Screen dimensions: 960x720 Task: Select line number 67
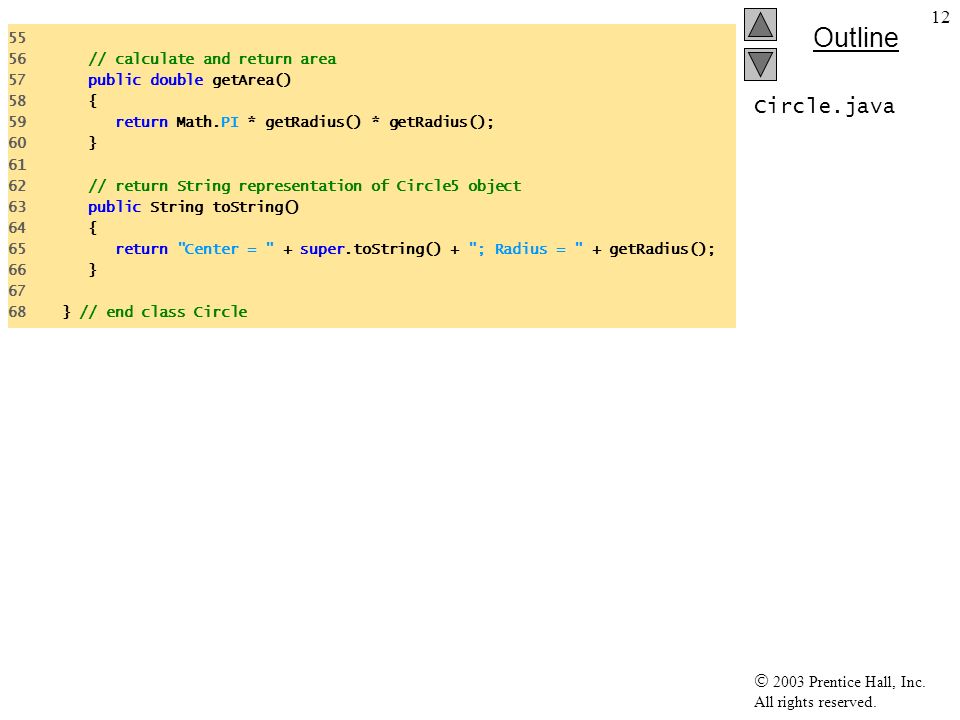tap(17, 291)
